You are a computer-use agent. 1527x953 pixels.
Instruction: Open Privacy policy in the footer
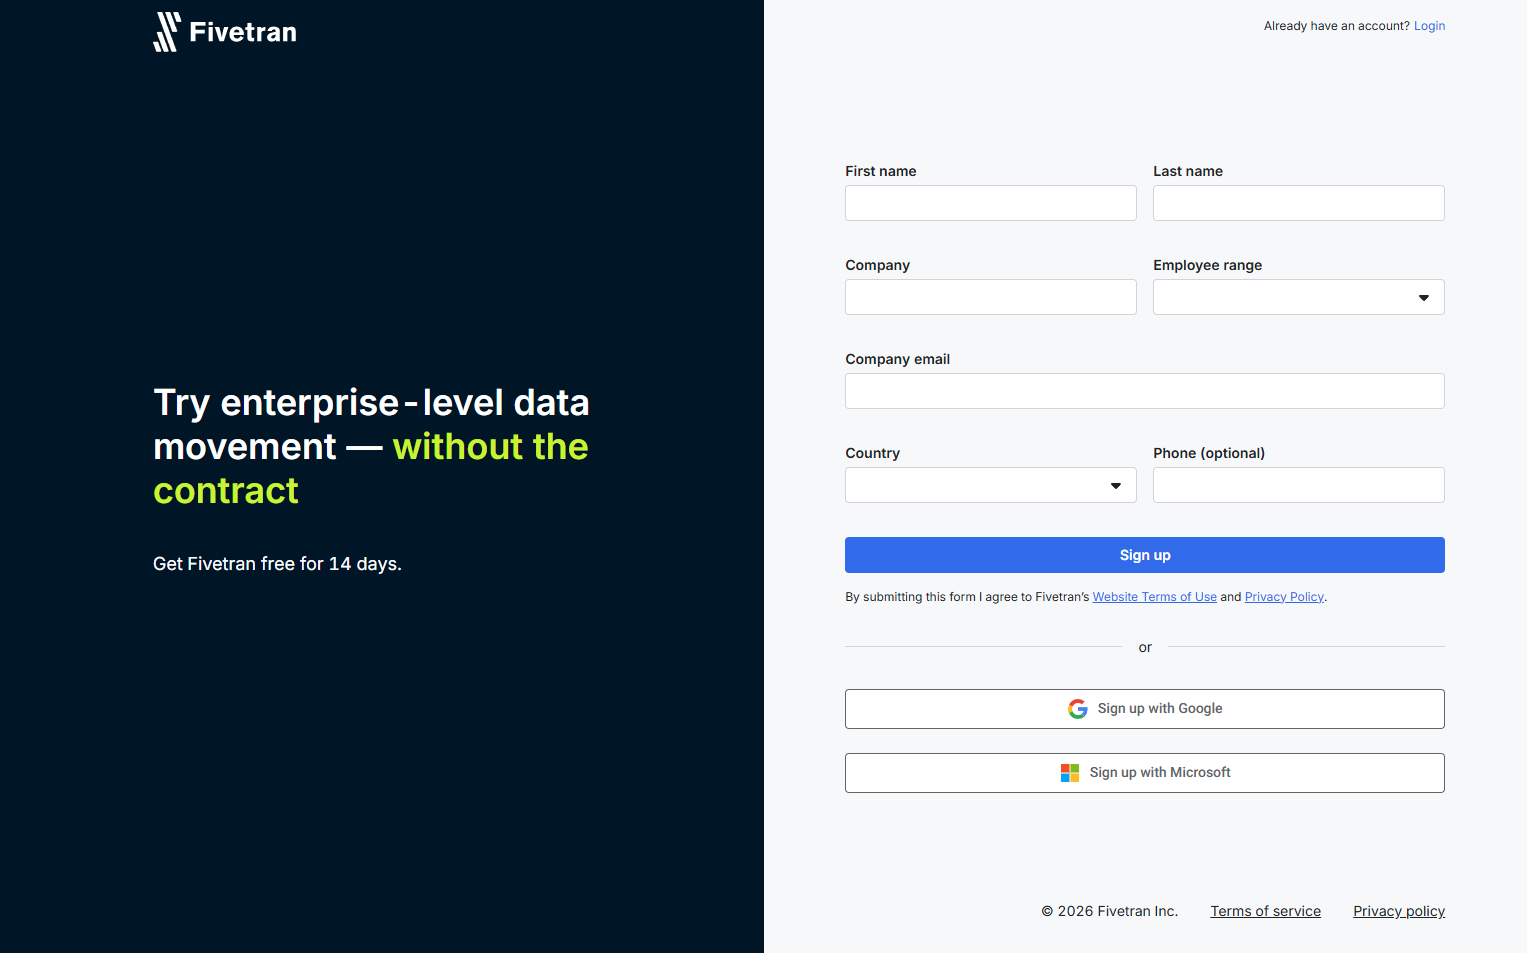(1398, 911)
